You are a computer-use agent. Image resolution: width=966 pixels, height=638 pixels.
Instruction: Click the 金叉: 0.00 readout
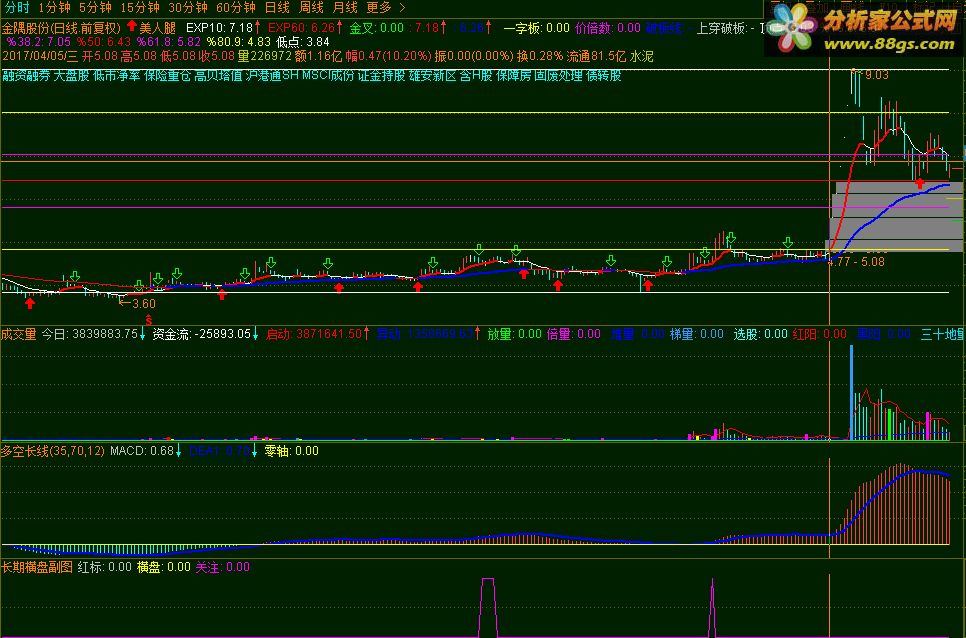(x=376, y=28)
